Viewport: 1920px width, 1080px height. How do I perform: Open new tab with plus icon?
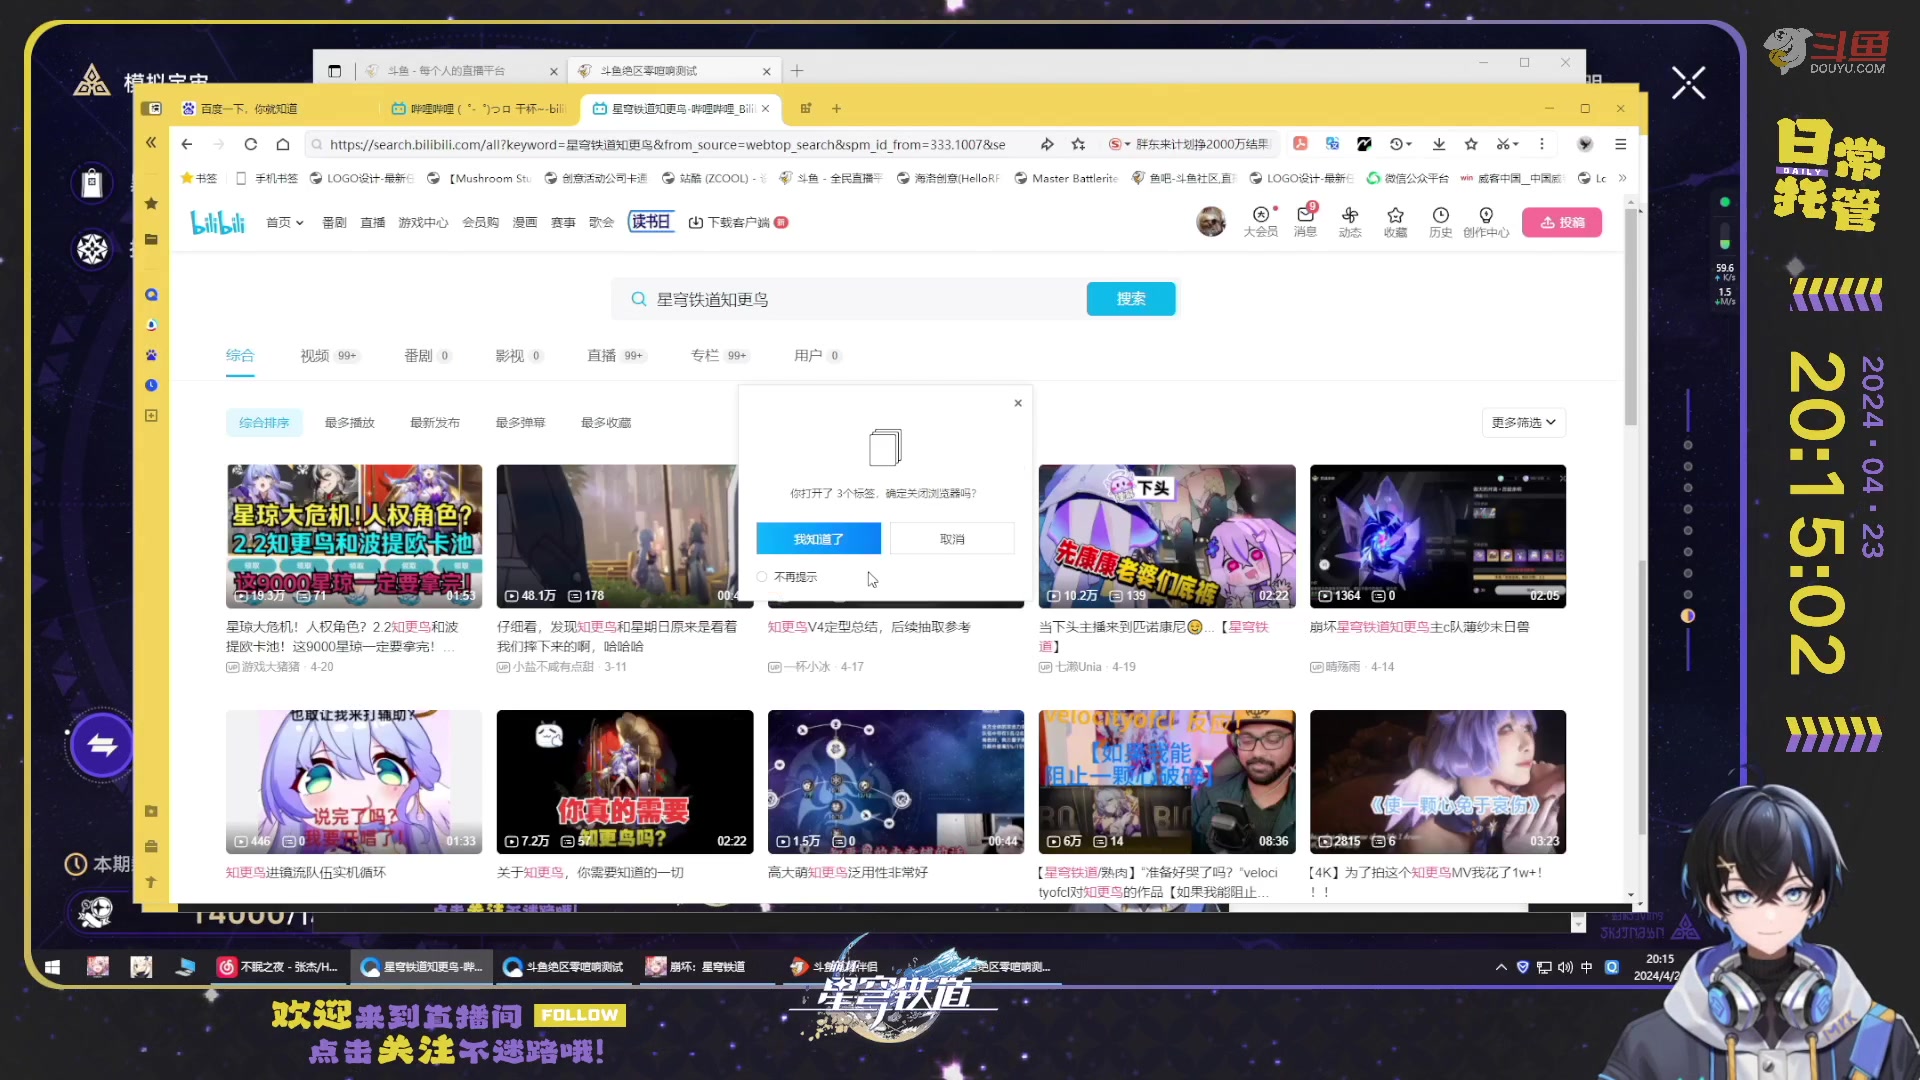coord(836,108)
